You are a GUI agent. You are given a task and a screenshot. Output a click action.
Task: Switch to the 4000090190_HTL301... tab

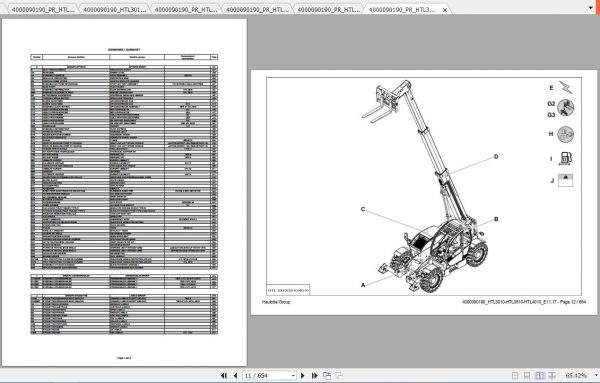114,10
